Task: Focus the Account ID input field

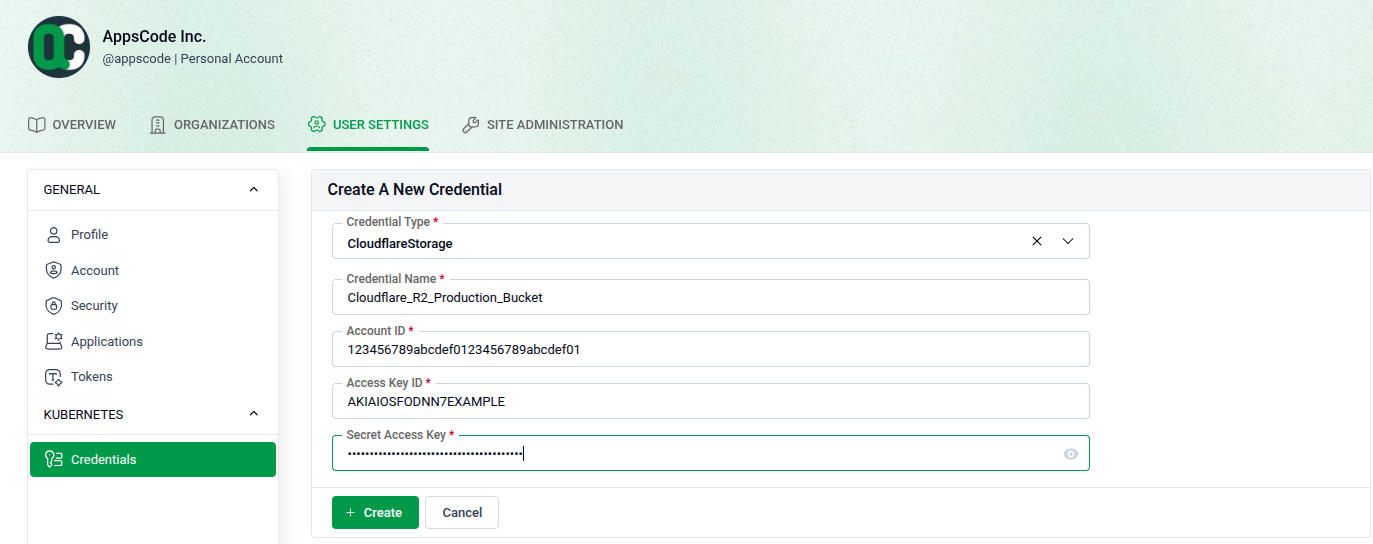Action: click(x=710, y=349)
